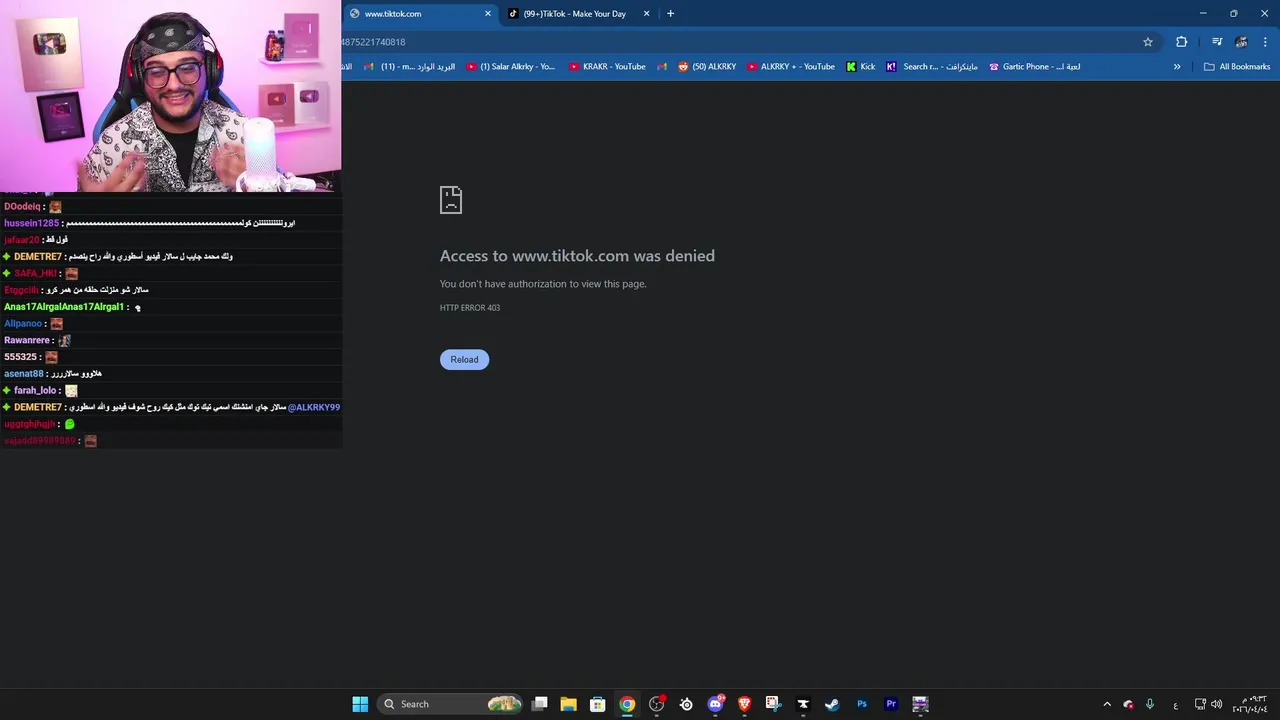Click the microphone tray icon
The image size is (1280, 720).
[x=1150, y=704]
